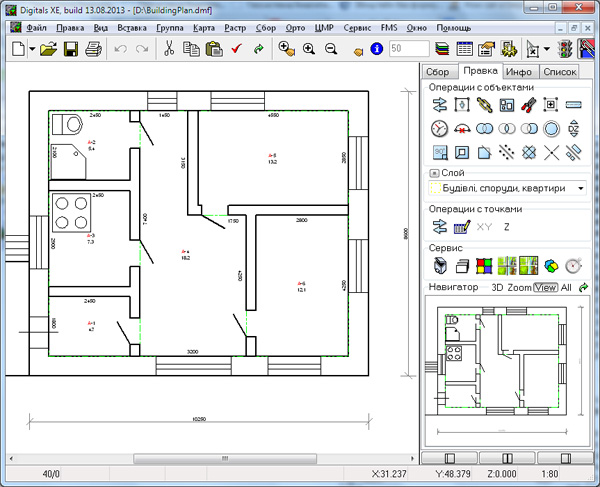This screenshot has width=600, height=487.
Task: Click the numeric field showing 50
Action: point(409,48)
